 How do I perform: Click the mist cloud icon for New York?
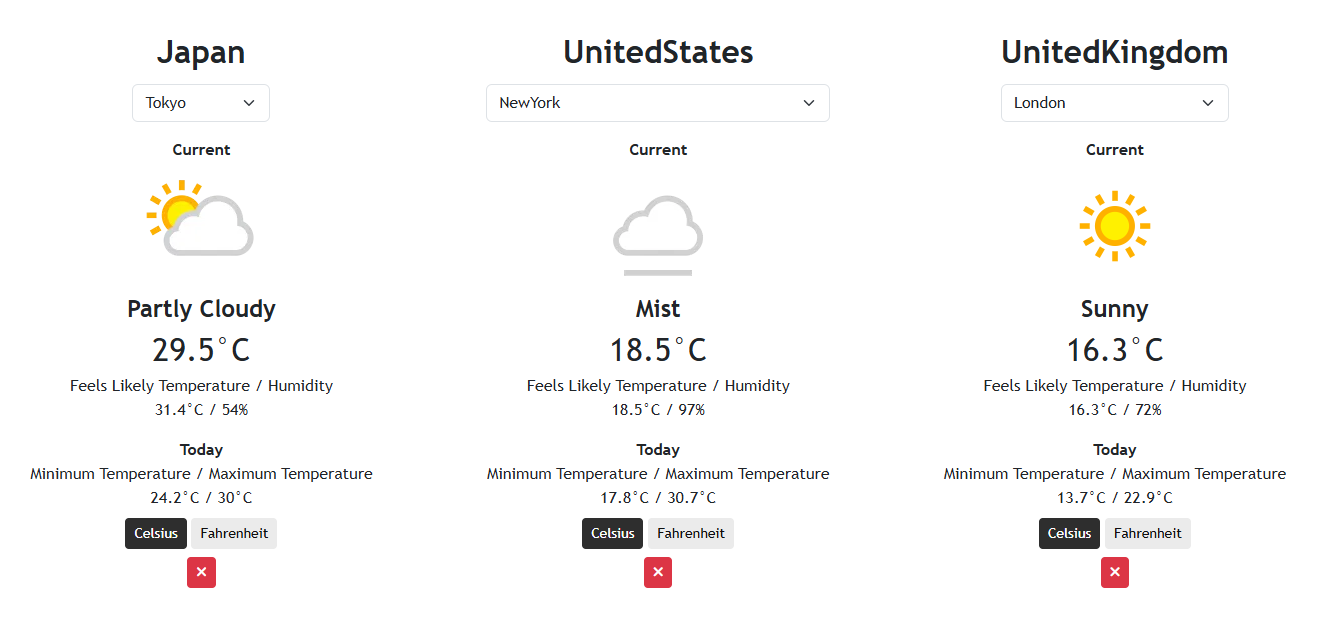point(658,233)
